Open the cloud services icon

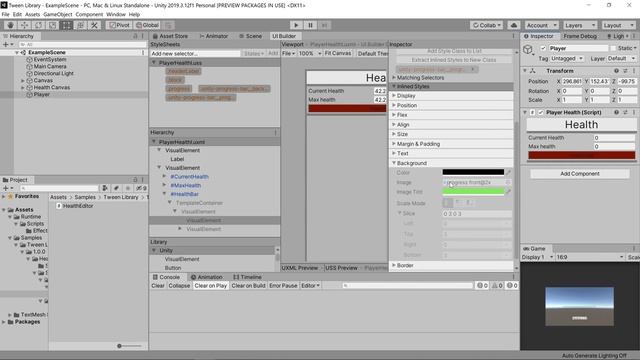(x=514, y=25)
